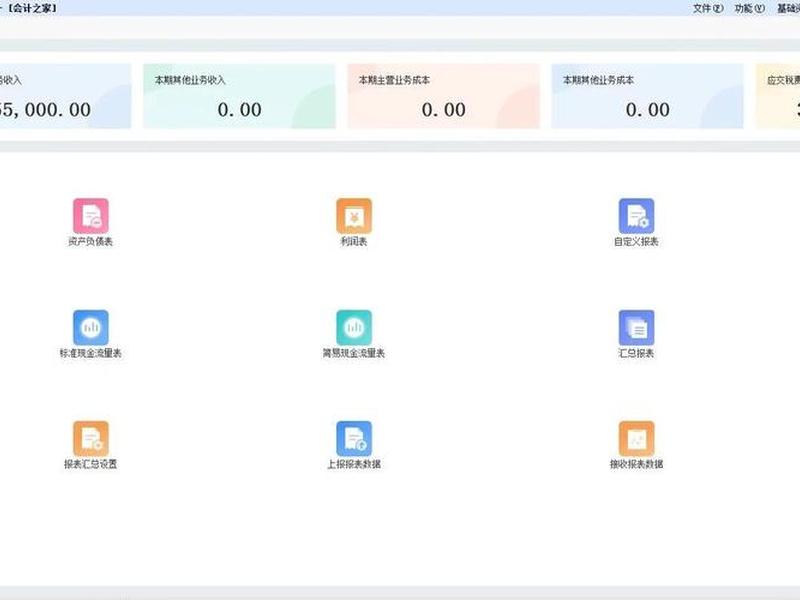Open the 资产负债表 report icon

(x=91, y=216)
